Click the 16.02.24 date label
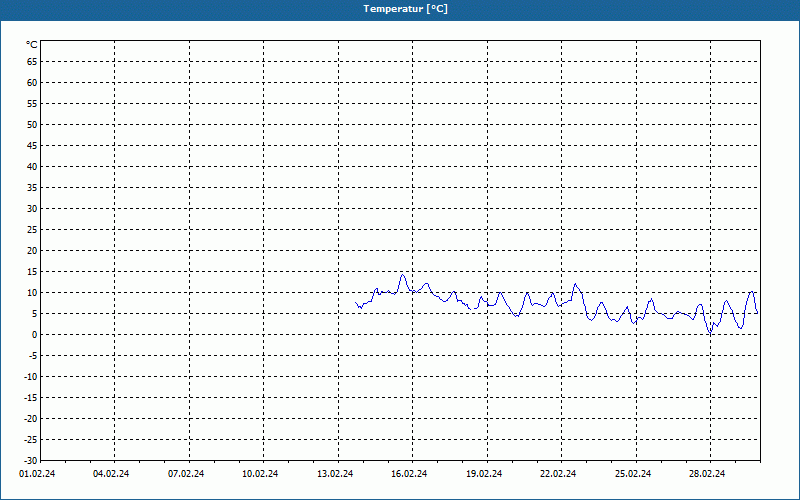 pyautogui.click(x=409, y=474)
